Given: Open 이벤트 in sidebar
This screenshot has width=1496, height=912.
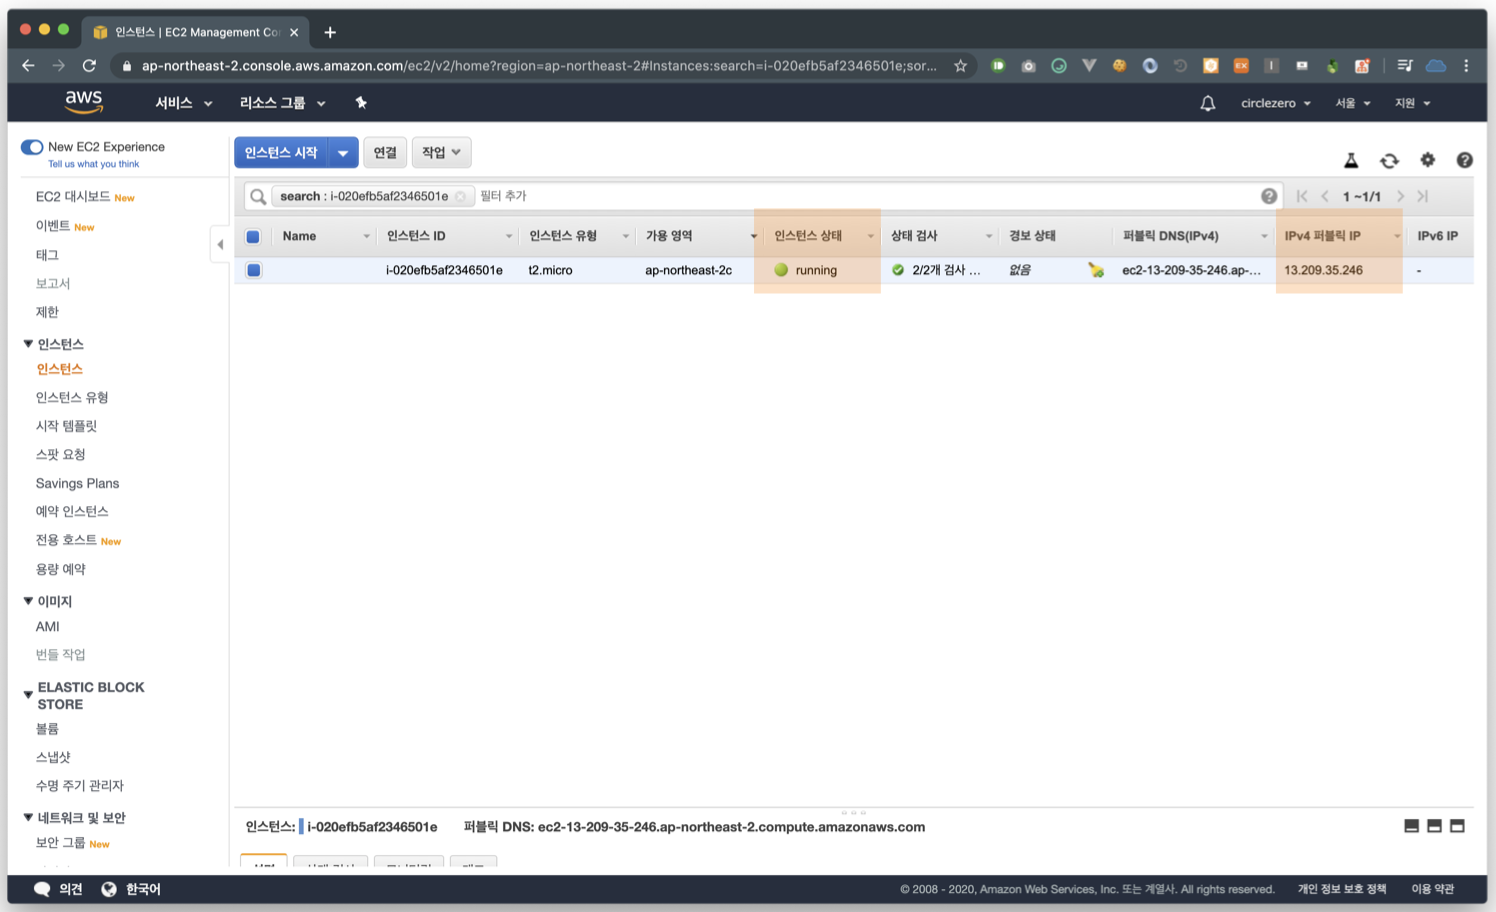Looking at the screenshot, I should pyautogui.click(x=53, y=226).
